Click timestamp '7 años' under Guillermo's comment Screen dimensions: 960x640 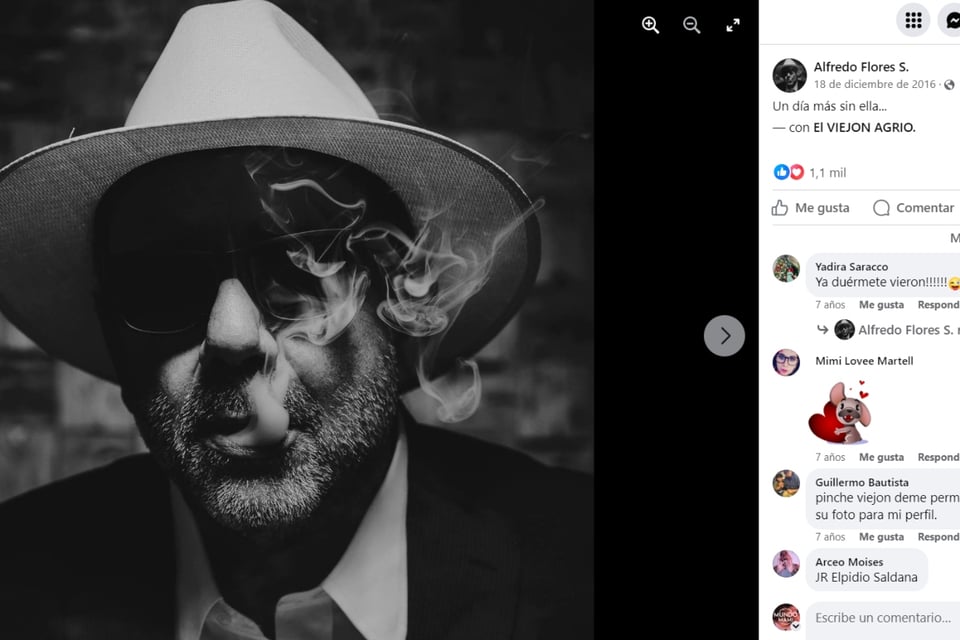(x=830, y=536)
